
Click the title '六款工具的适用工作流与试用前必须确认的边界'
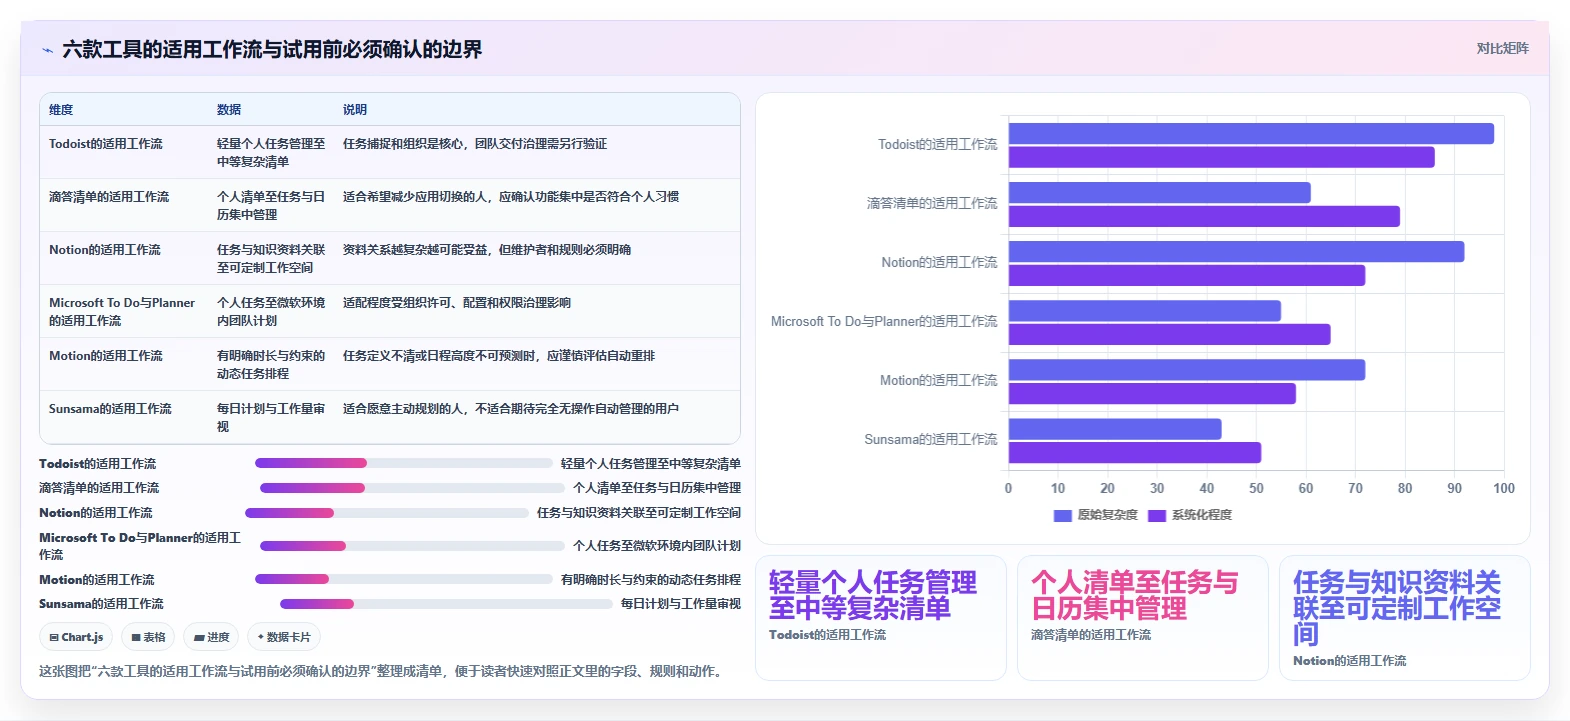(272, 50)
